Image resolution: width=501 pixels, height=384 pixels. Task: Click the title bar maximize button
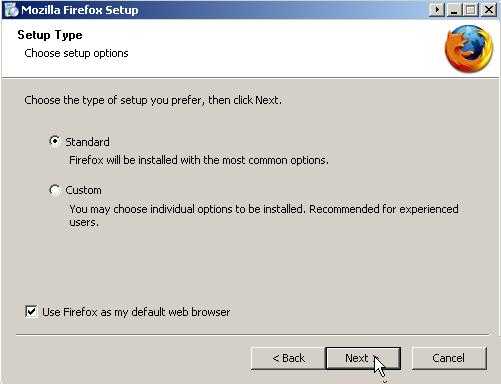tap(471, 10)
